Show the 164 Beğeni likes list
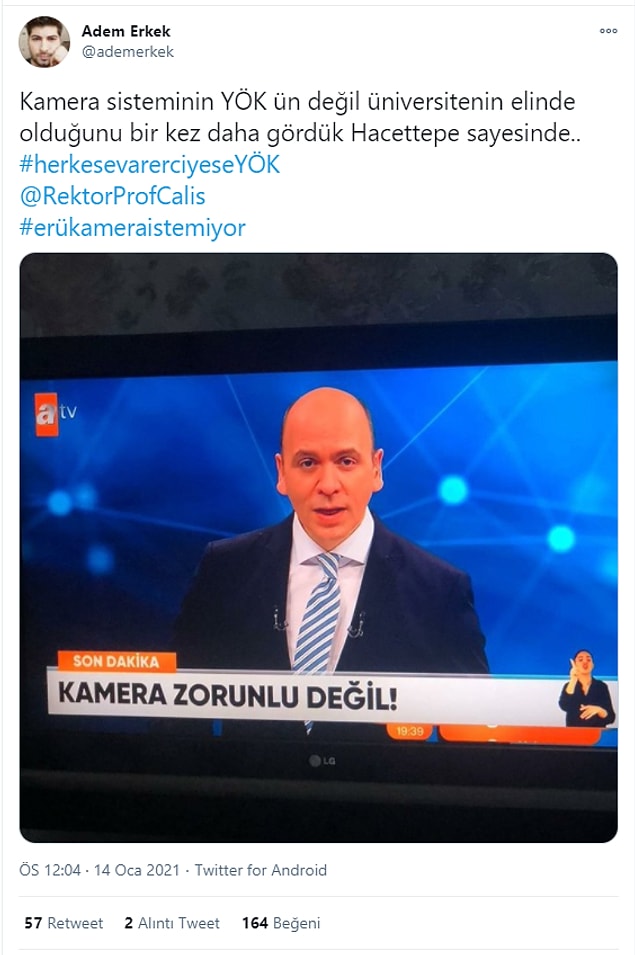The width and height of the screenshot is (635, 955). point(281,923)
